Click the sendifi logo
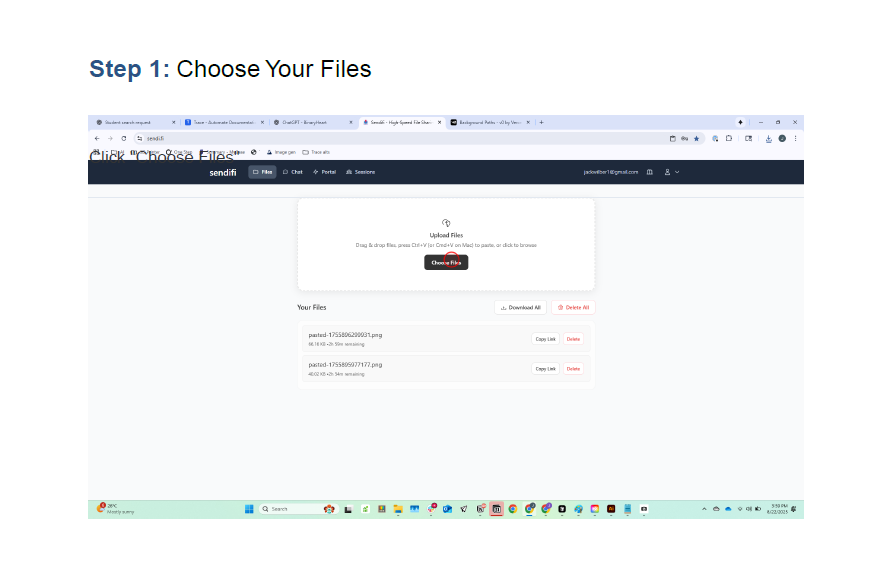The height and width of the screenshot is (583, 893). tap(223, 172)
